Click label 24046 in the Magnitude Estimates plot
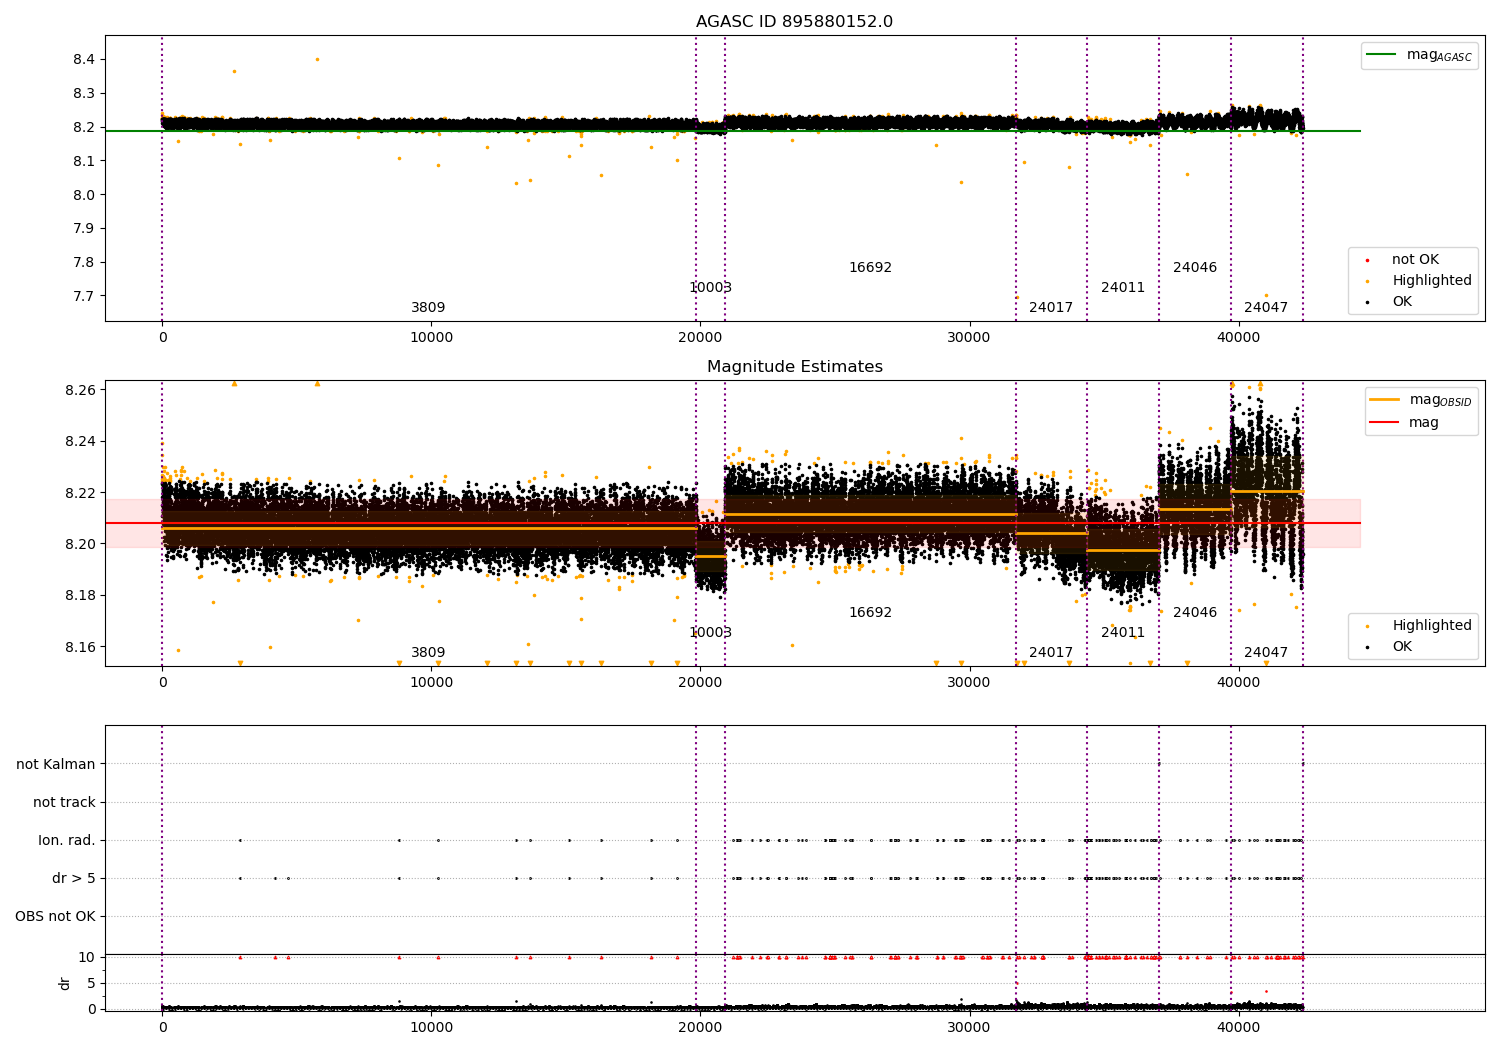1500x1050 pixels. click(x=1195, y=613)
